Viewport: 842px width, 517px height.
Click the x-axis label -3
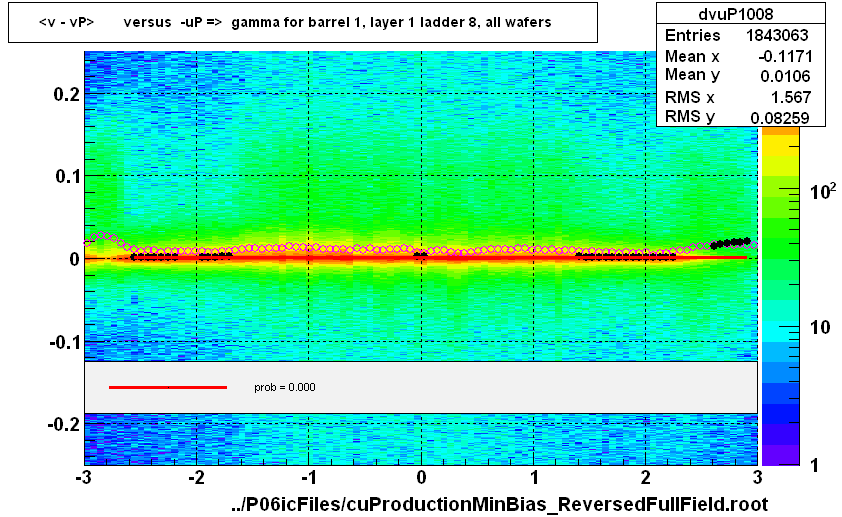click(83, 477)
